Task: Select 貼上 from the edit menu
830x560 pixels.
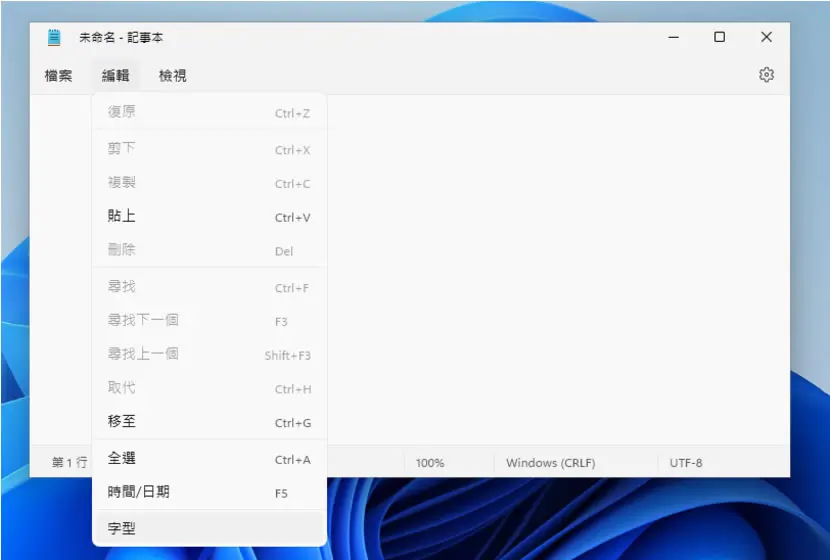Action: point(209,216)
